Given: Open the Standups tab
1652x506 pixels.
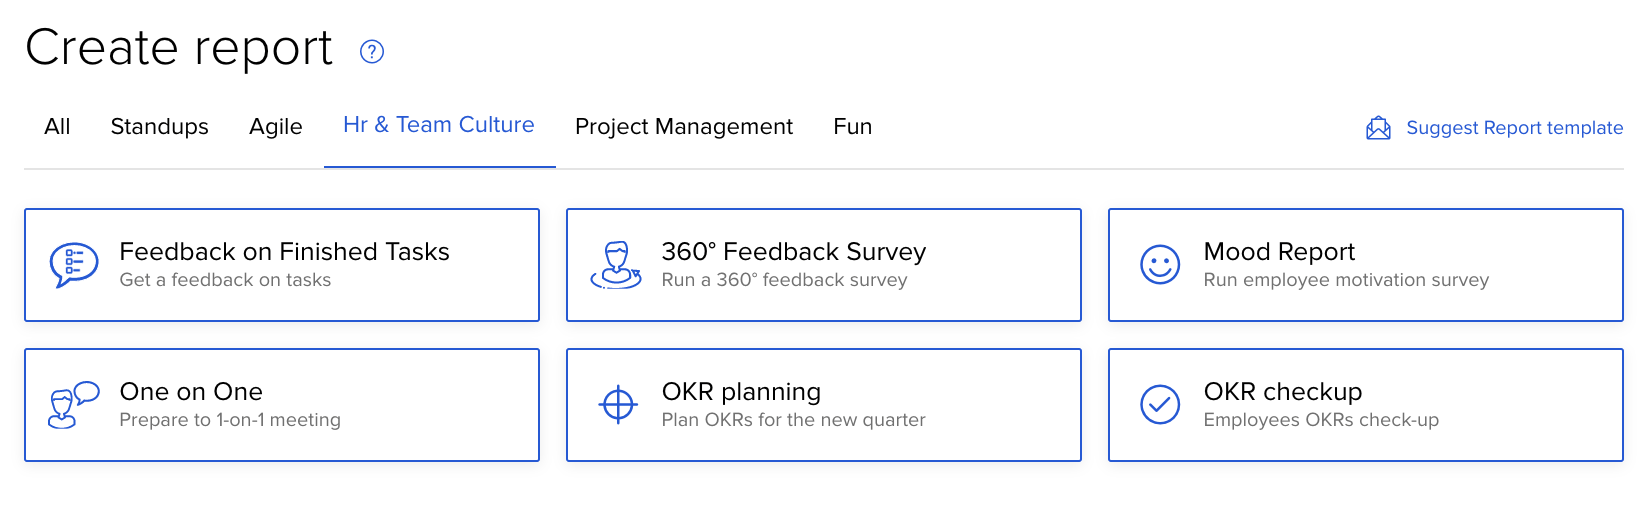Looking at the screenshot, I should coord(159,127).
